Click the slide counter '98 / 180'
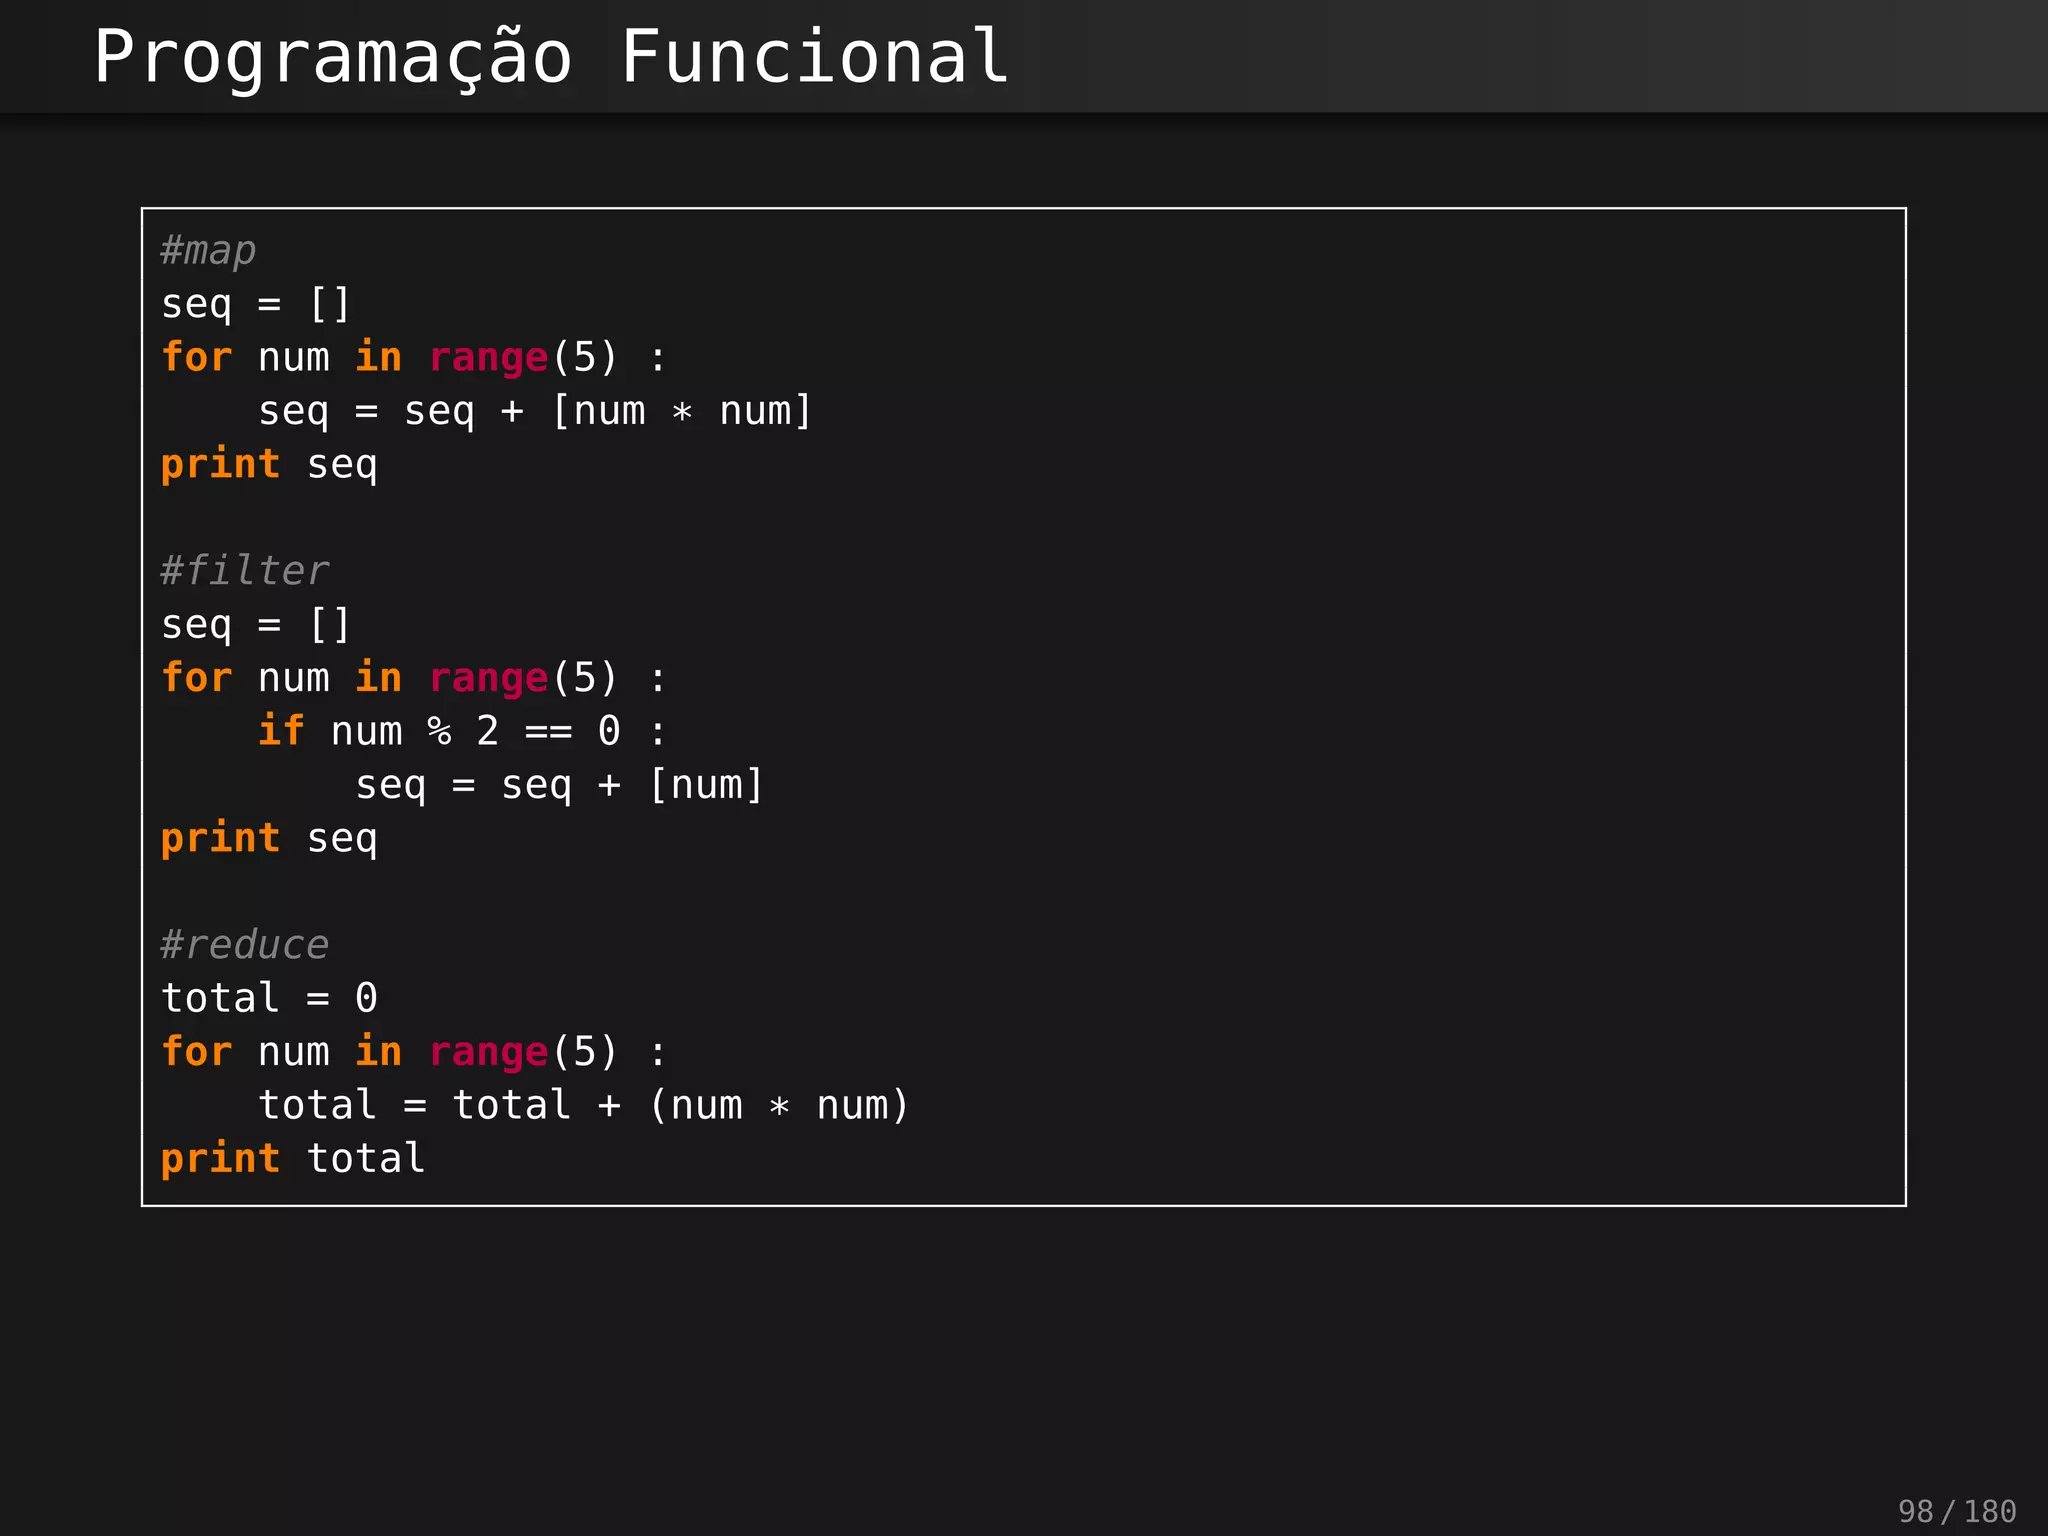The image size is (2048, 1536). 1957,1511
